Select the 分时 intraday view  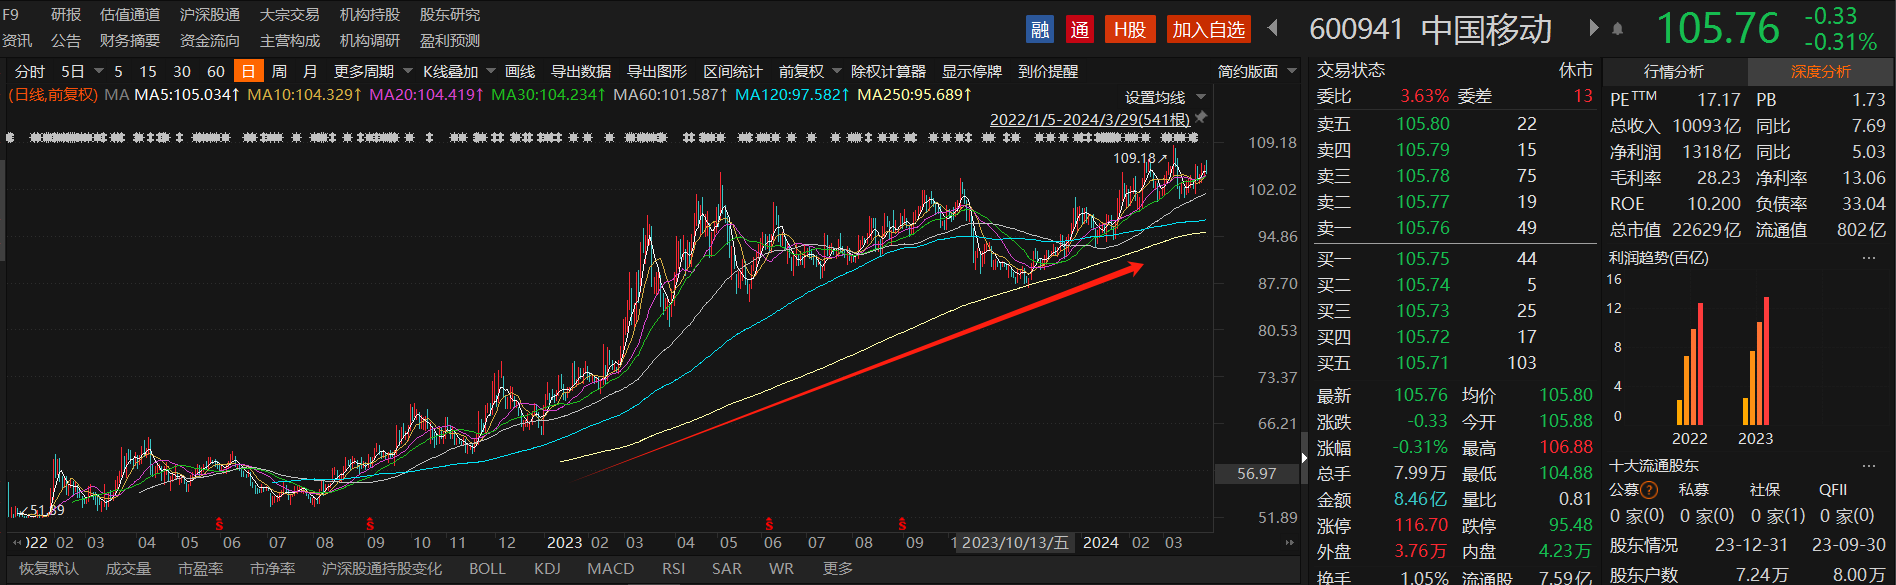(30, 72)
